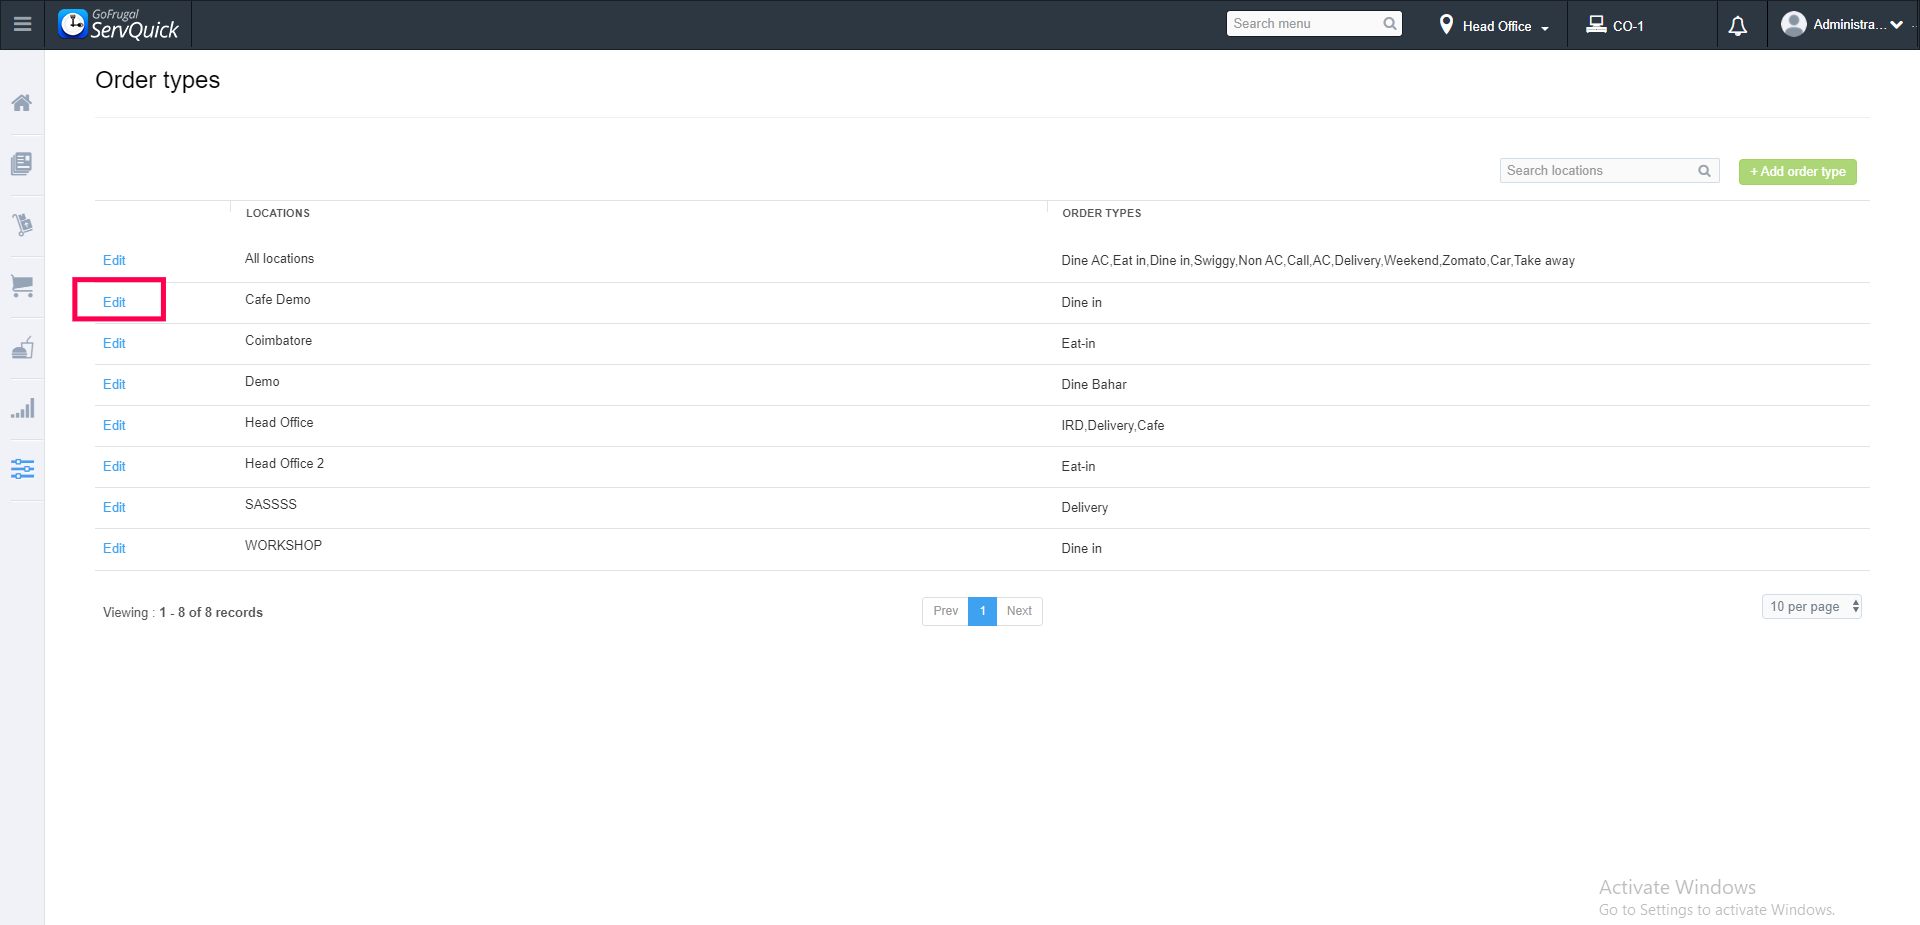The height and width of the screenshot is (925, 1920).
Task: Edit the SASSSS row
Action: 114,507
